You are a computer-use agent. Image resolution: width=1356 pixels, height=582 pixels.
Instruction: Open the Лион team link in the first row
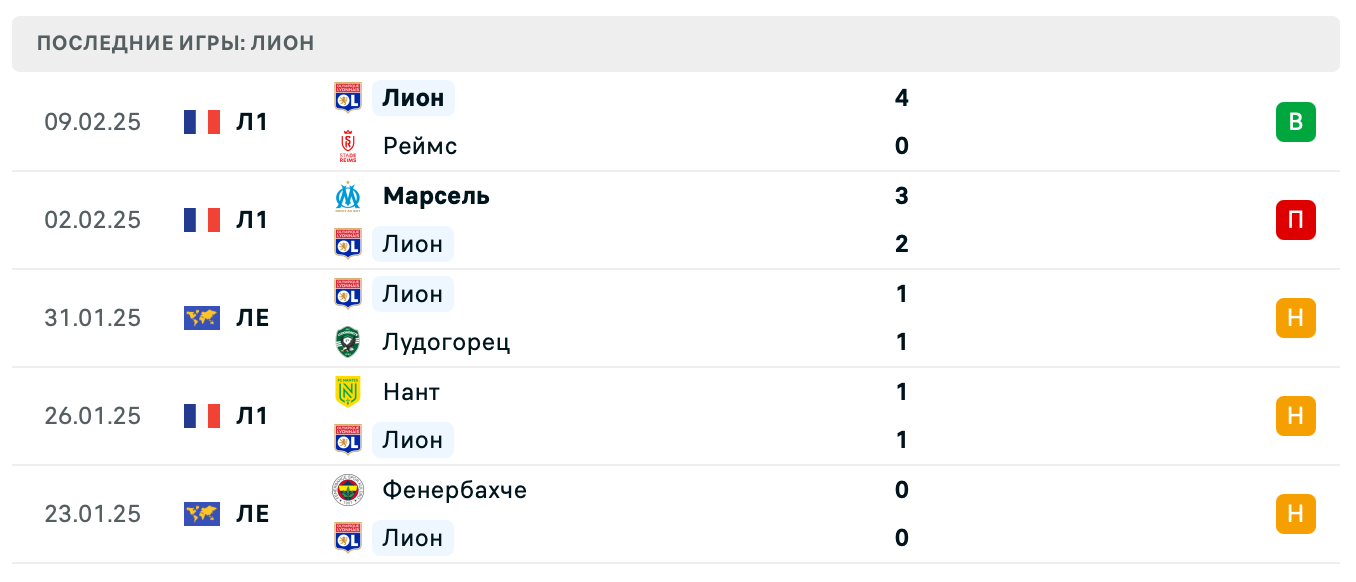tap(412, 98)
